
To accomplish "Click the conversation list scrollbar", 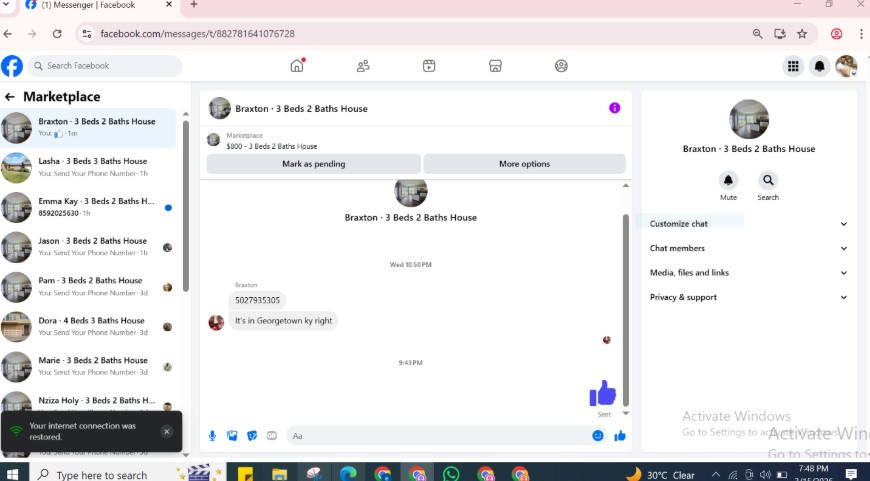I will point(186,205).
